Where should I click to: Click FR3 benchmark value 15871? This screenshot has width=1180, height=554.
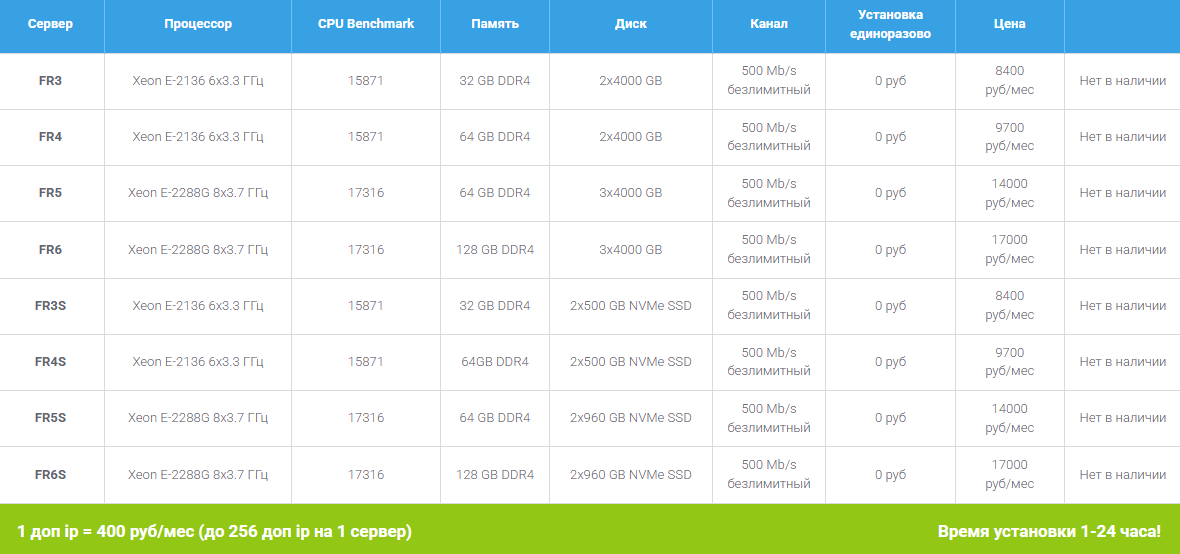point(366,81)
